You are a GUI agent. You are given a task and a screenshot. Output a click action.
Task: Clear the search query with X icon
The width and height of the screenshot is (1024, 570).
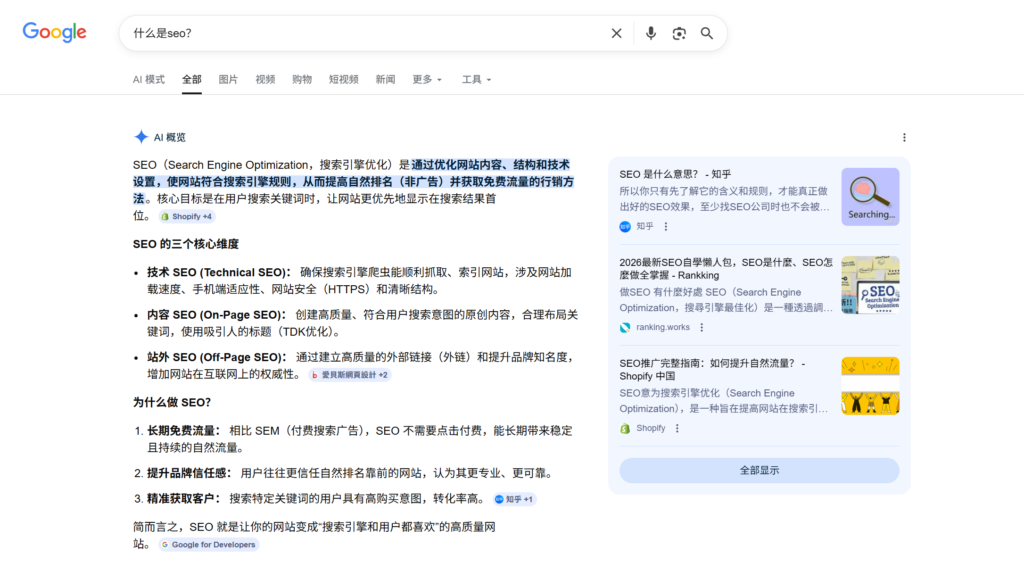(616, 33)
